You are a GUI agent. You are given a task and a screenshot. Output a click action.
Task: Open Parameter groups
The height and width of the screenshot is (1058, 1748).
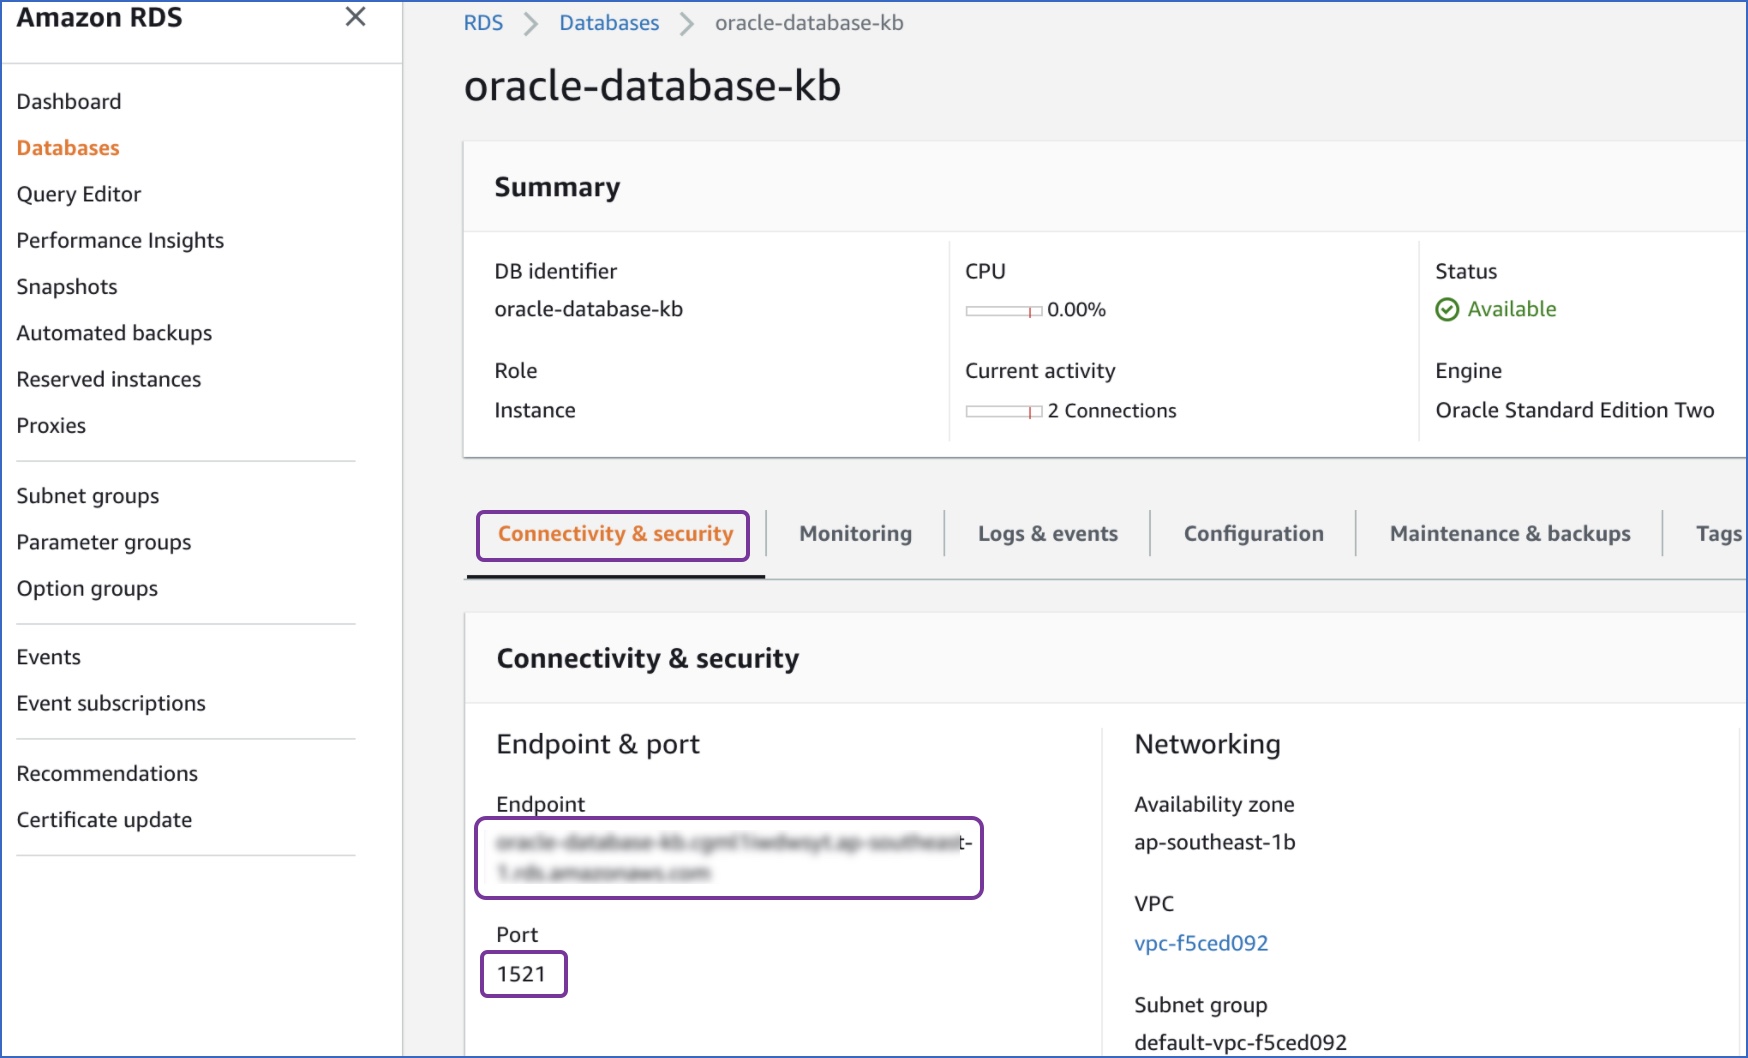point(104,542)
